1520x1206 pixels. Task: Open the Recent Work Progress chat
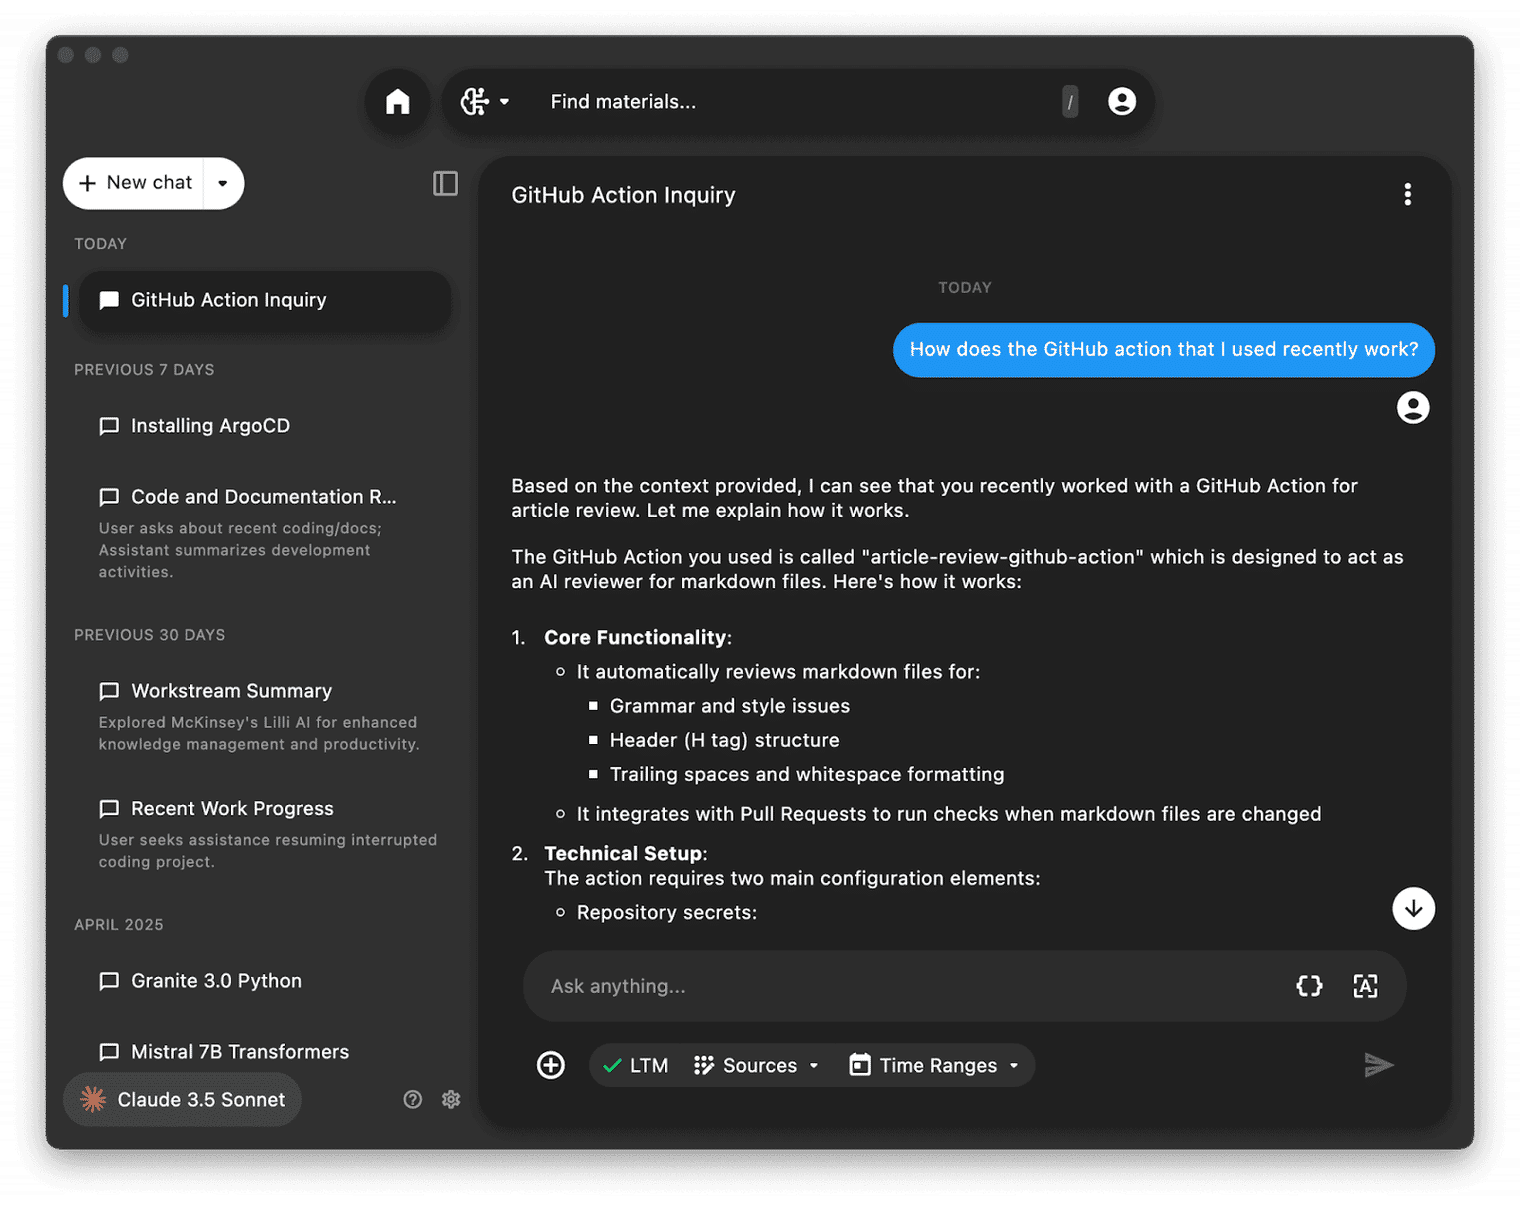(x=265, y=834)
